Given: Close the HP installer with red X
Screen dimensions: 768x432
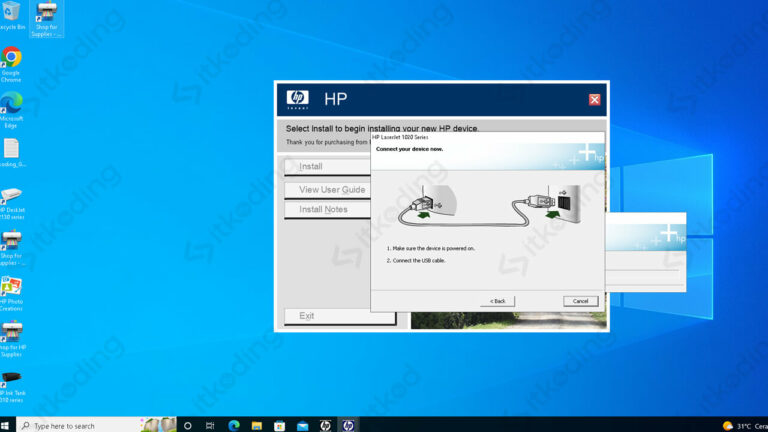Looking at the screenshot, I should point(594,99).
